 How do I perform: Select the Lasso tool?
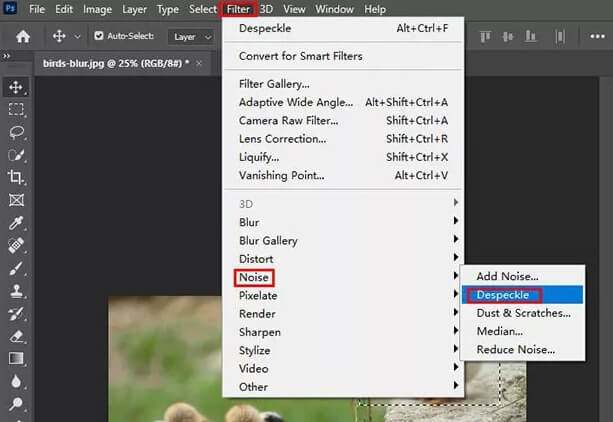pyautogui.click(x=16, y=132)
